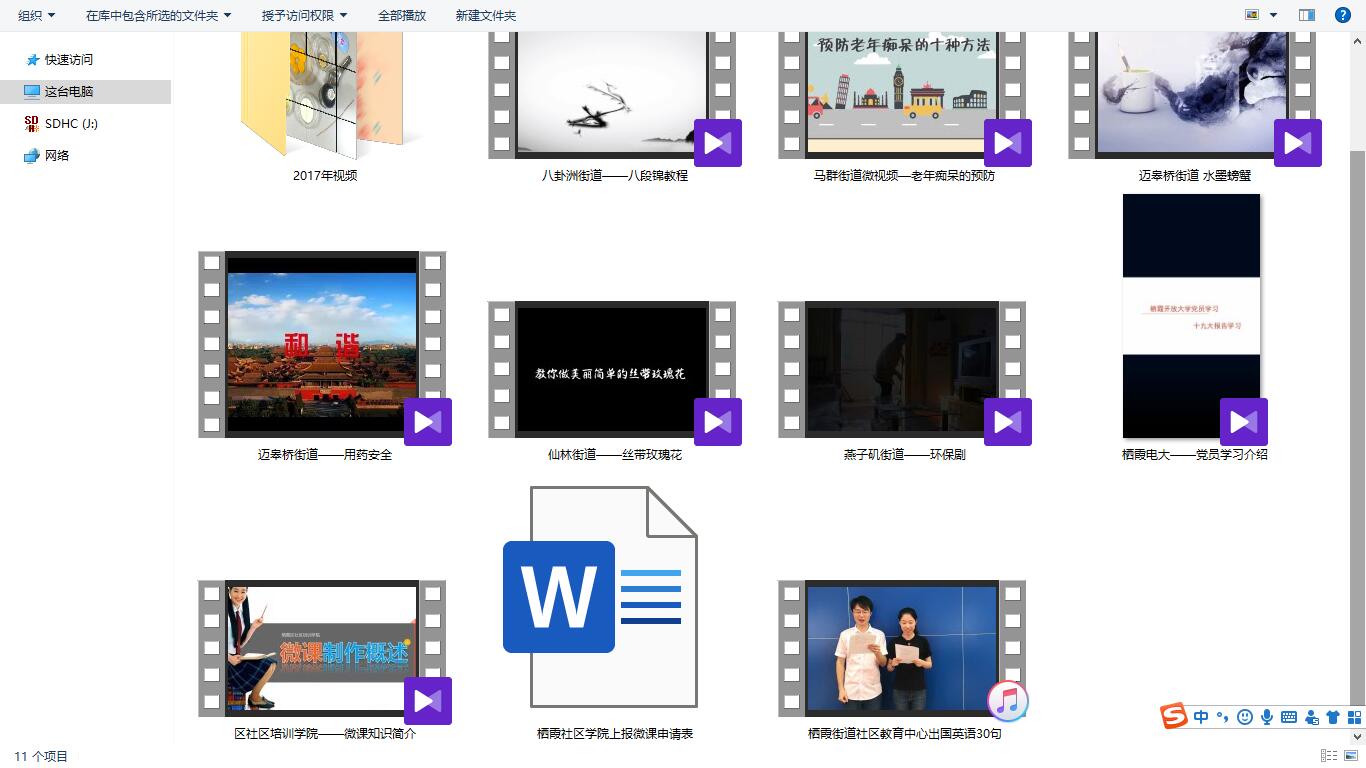Image resolution: width=1366 pixels, height=768 pixels.
Task: Toggle Chinese input mode 中 icon
Action: tap(1201, 716)
